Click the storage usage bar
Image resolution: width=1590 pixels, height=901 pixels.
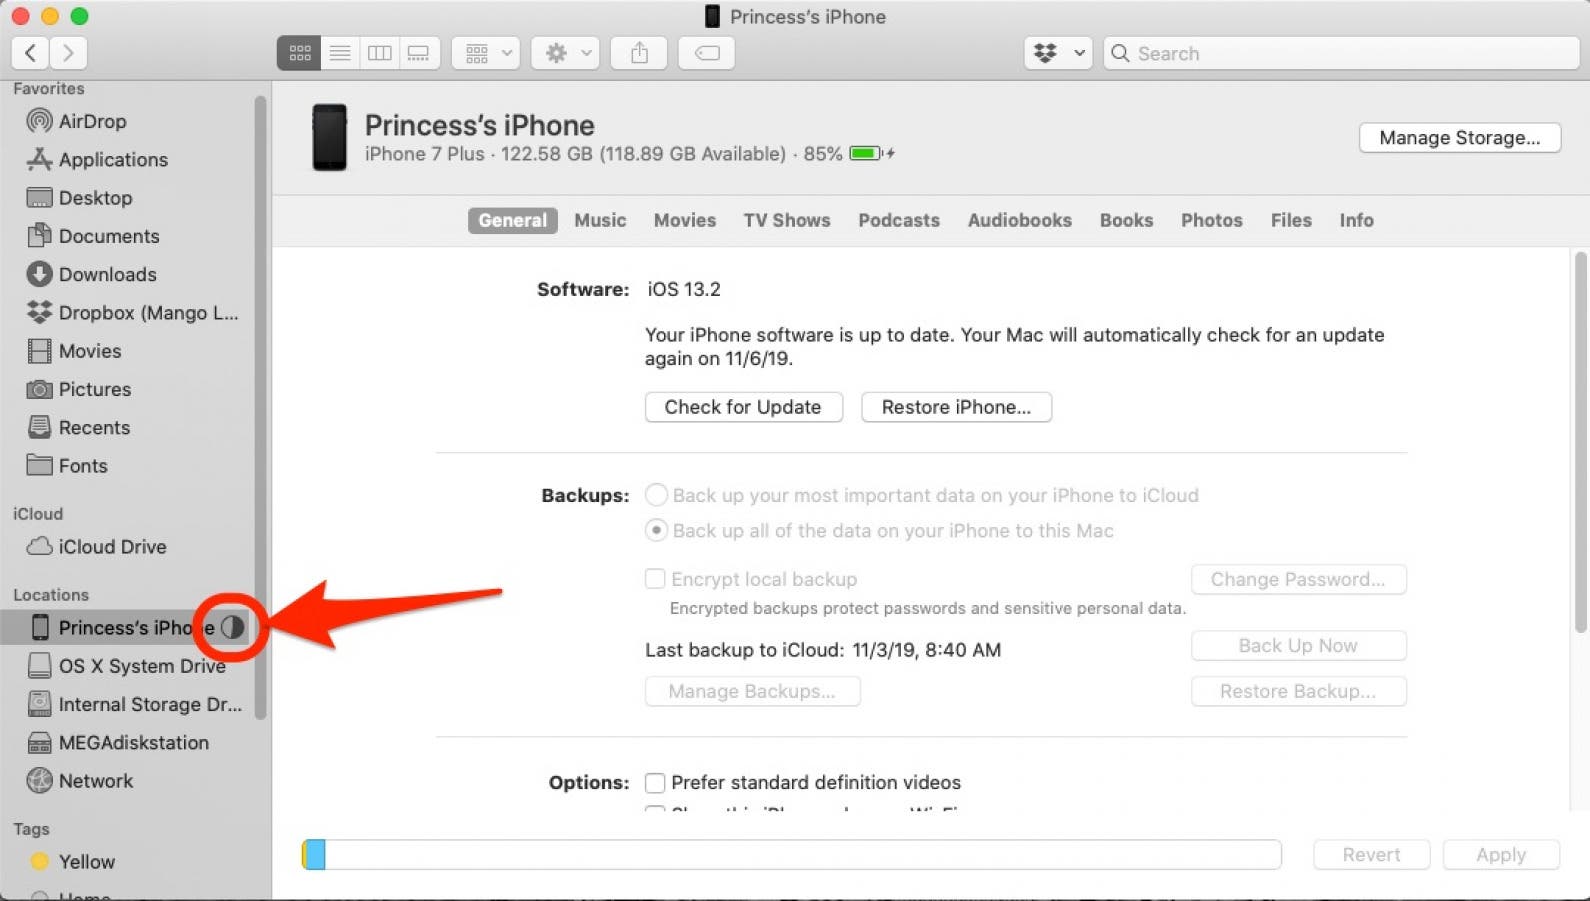[791, 854]
